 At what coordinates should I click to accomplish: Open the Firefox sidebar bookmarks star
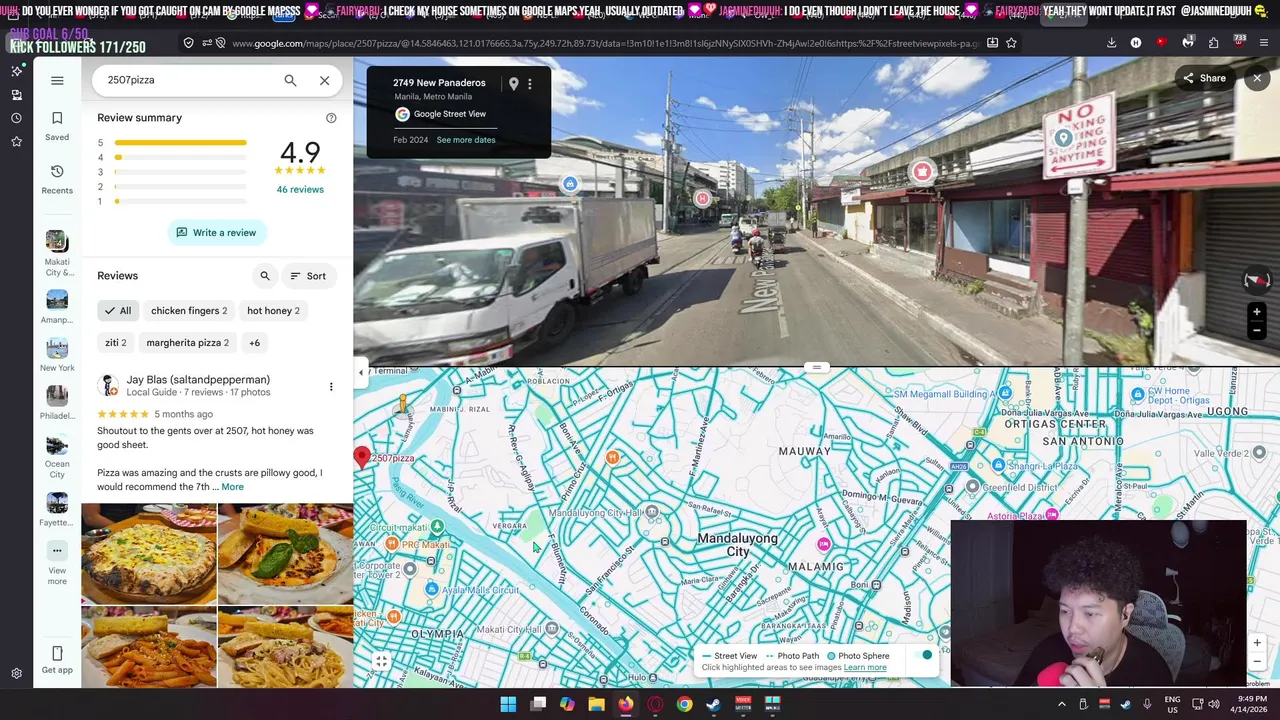click(16, 142)
